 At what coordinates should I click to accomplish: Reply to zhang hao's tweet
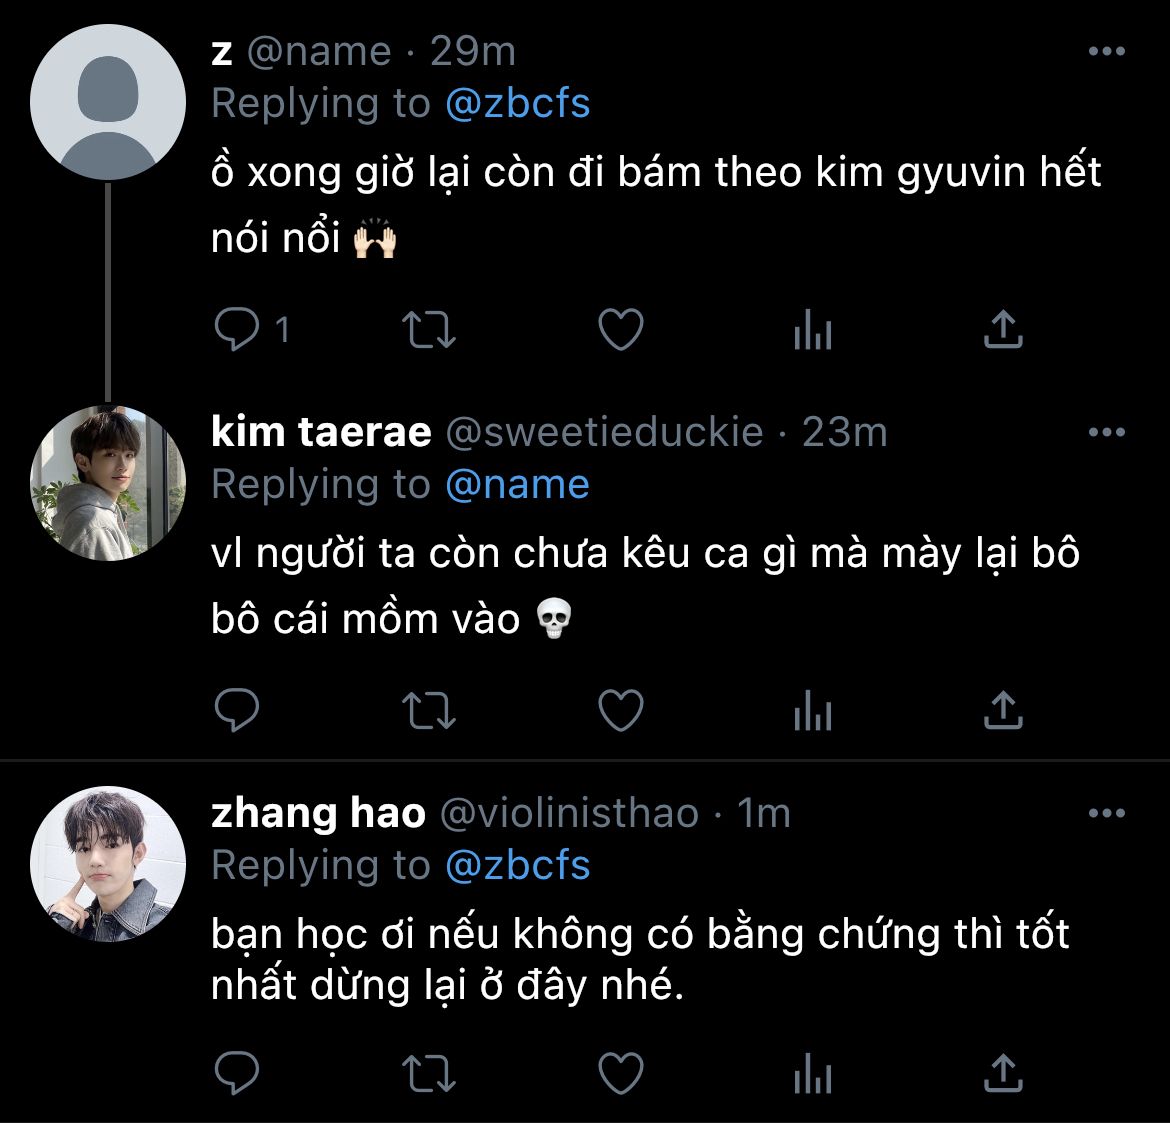tap(238, 1074)
